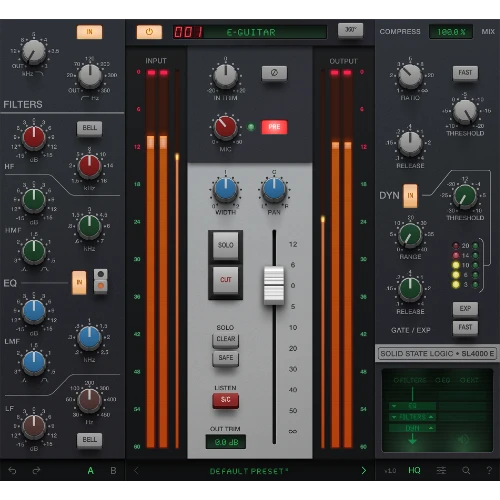Click the red 001 channel number display

(x=188, y=32)
